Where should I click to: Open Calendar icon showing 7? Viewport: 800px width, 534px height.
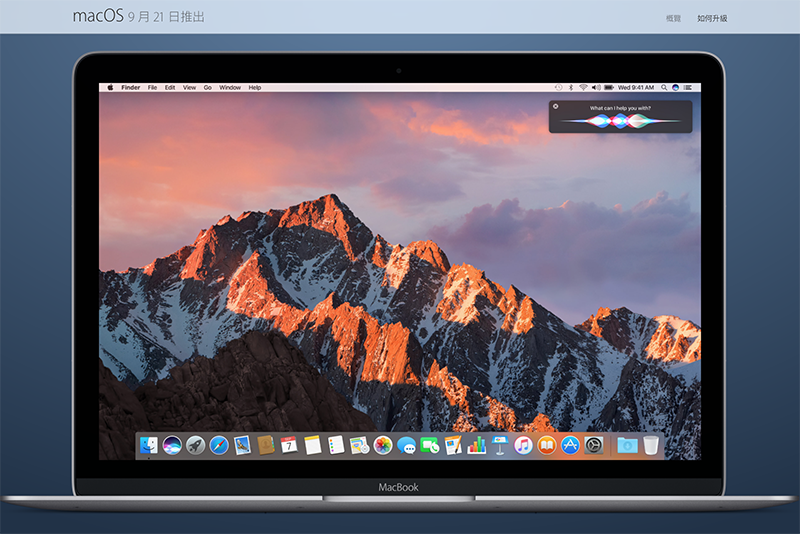[289, 445]
